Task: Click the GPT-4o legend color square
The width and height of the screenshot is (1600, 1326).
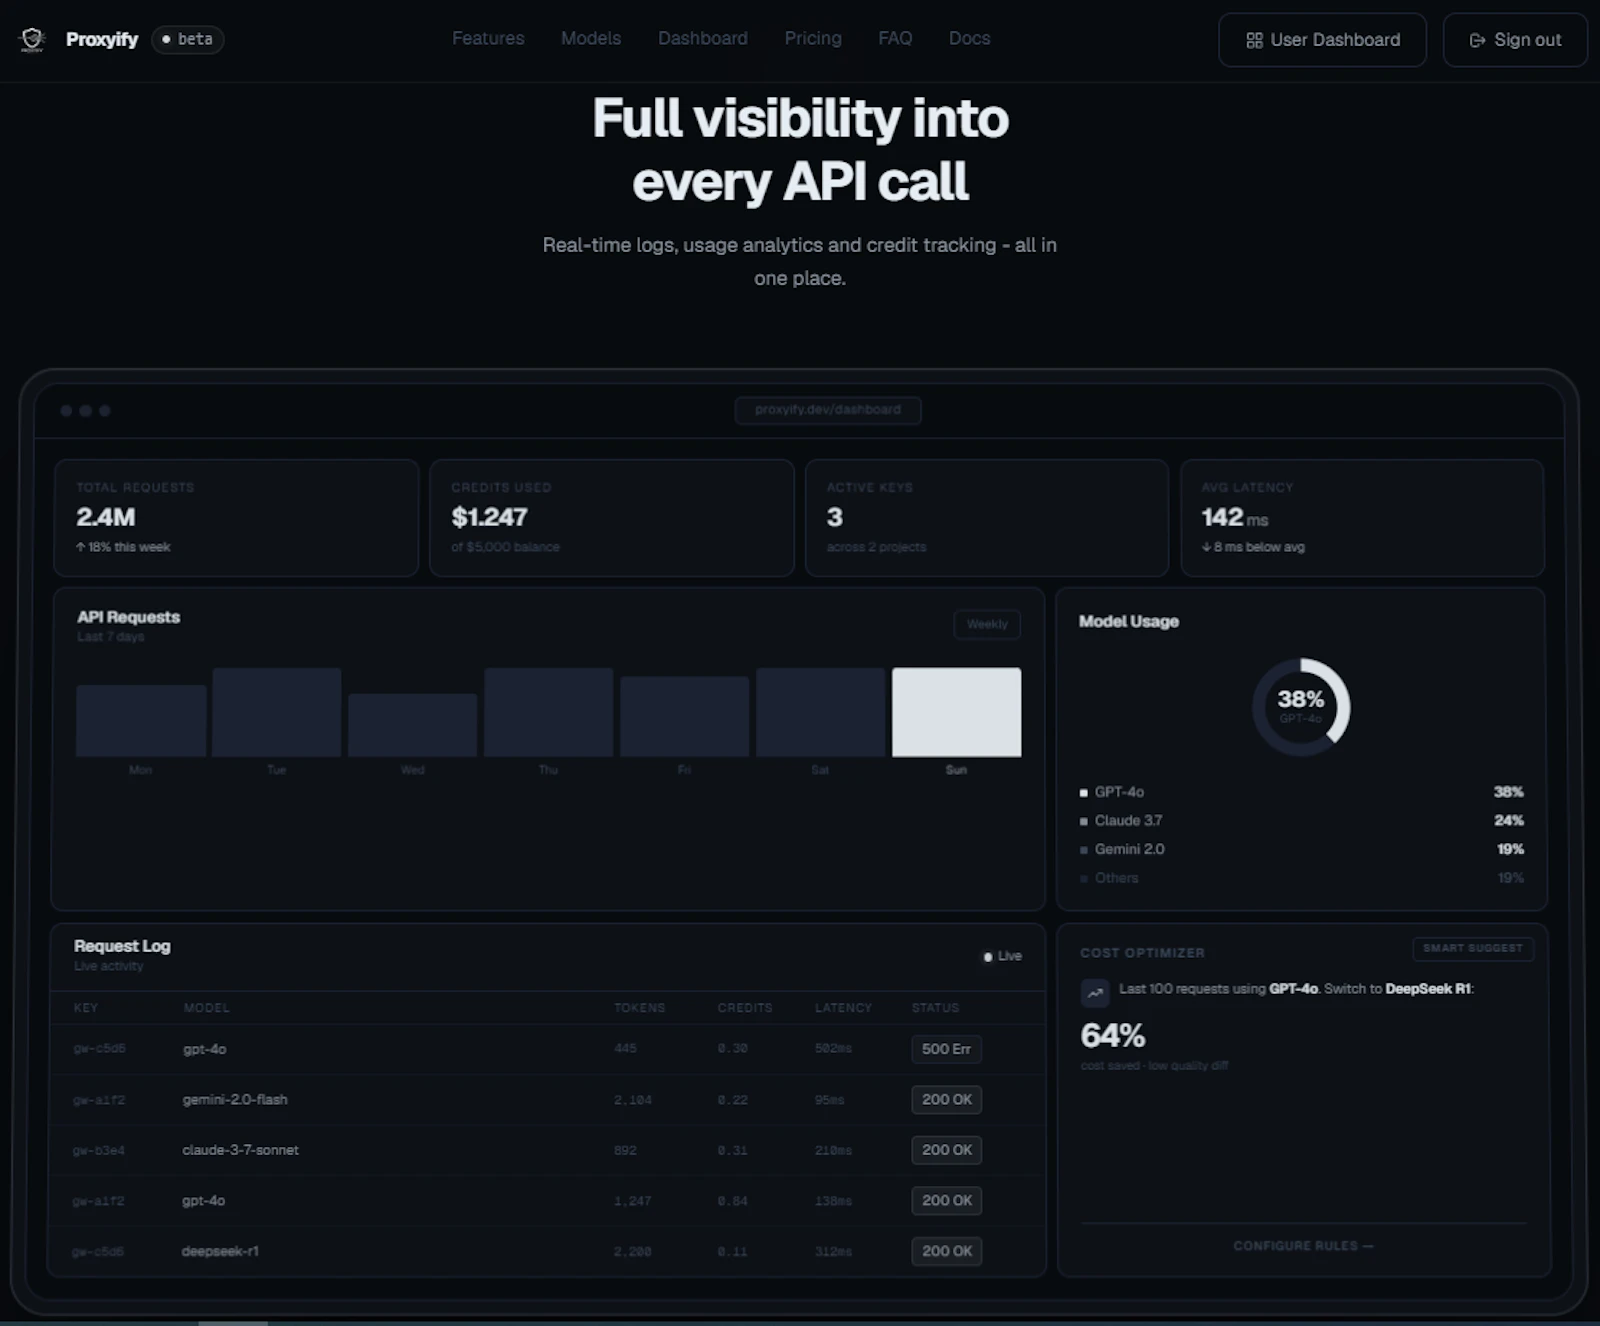Action: [1084, 793]
